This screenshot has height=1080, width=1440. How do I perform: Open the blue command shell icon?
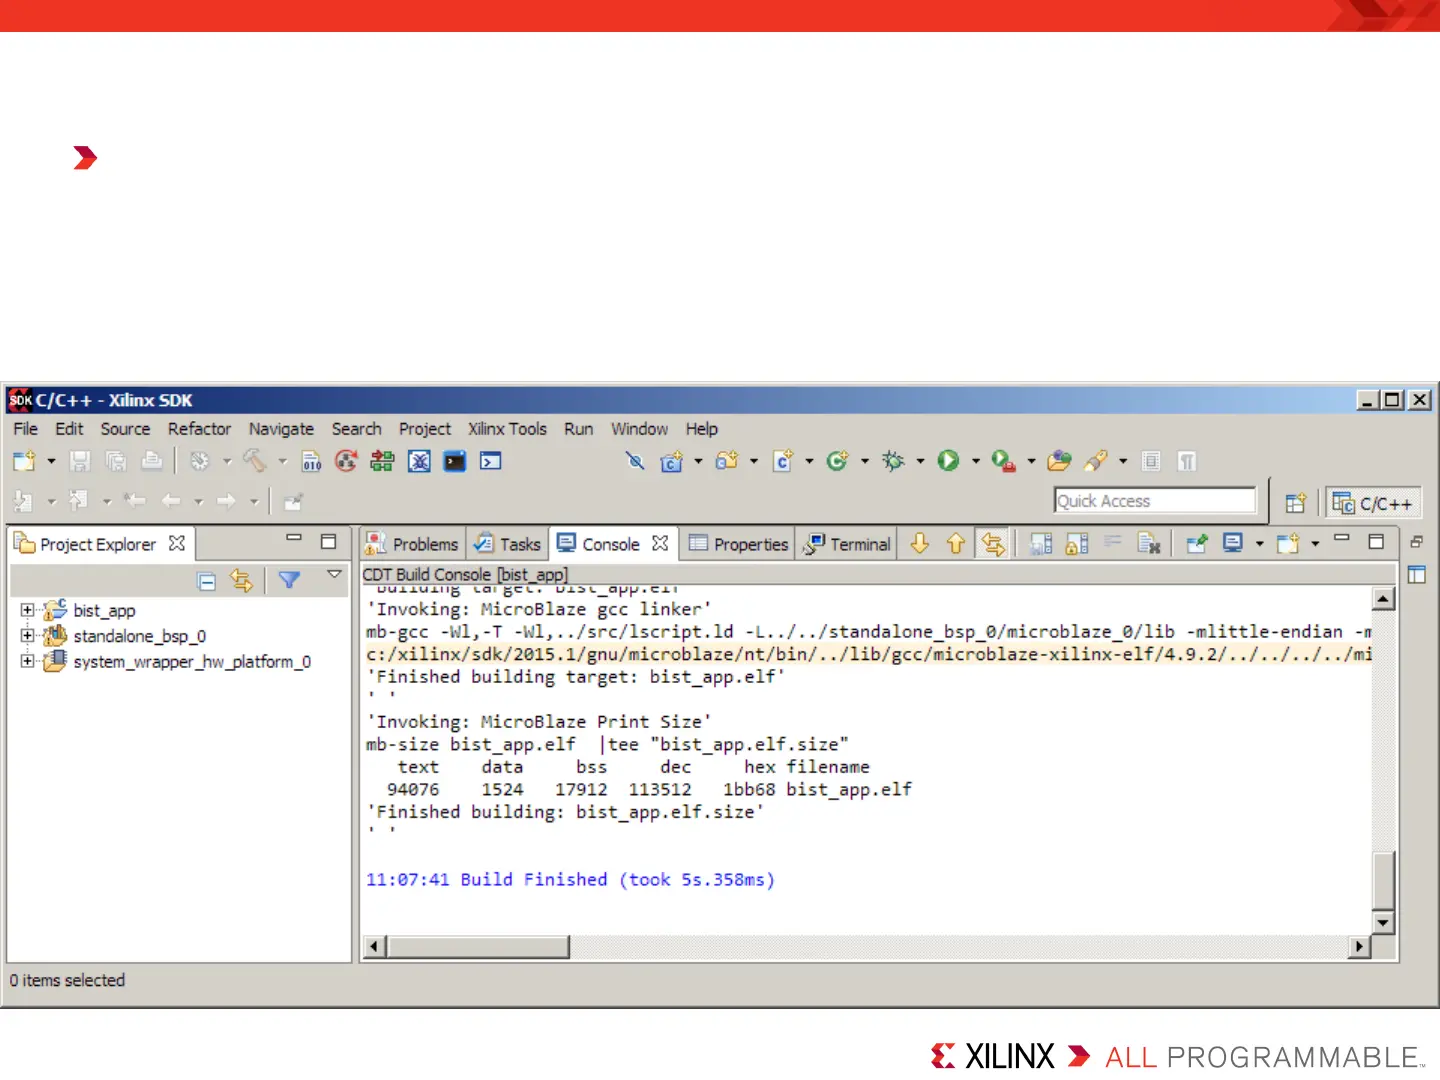pyautogui.click(x=491, y=461)
